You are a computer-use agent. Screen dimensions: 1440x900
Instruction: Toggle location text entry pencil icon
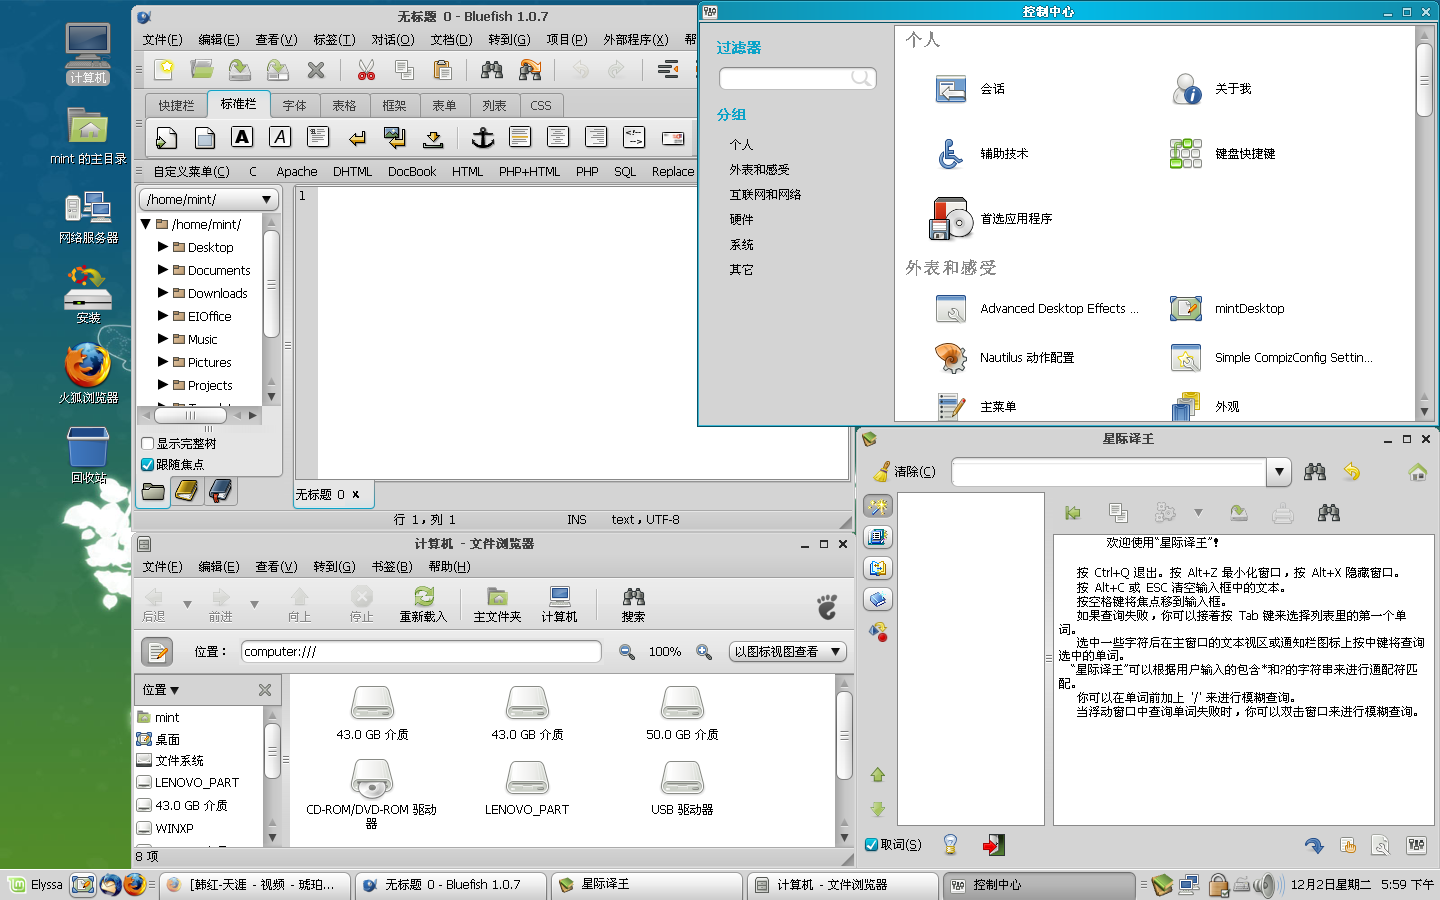click(157, 652)
